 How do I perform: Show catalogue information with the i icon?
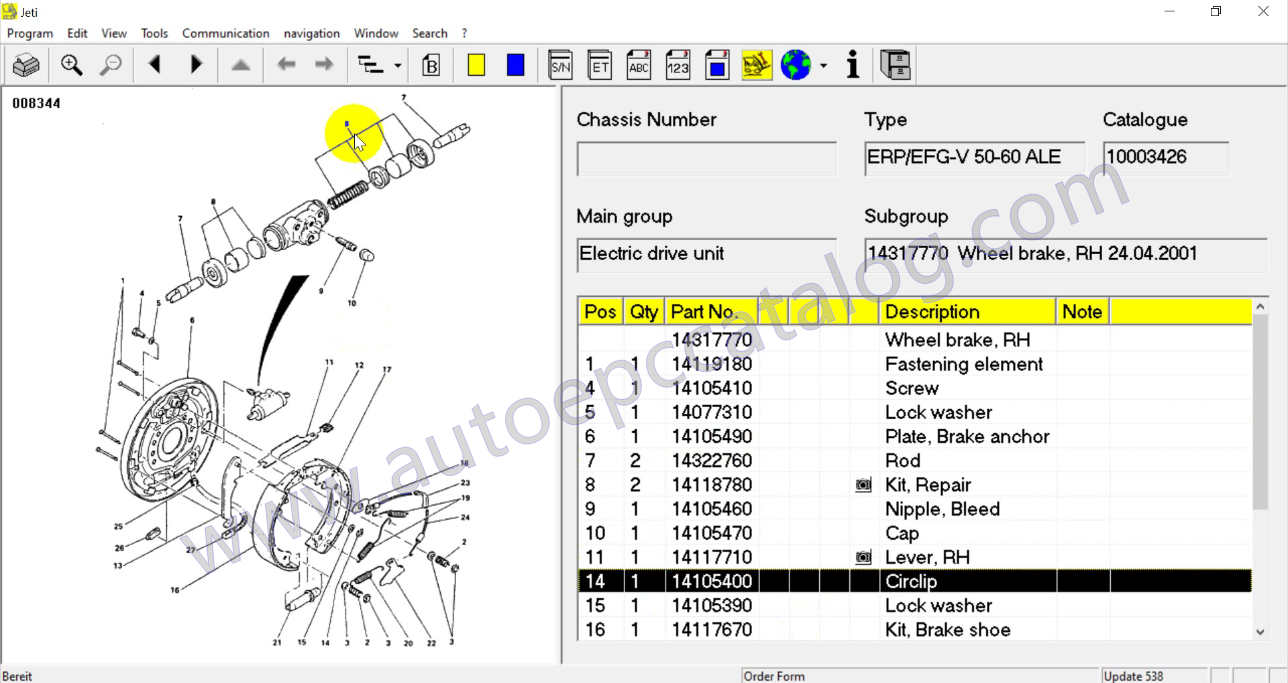tap(852, 64)
